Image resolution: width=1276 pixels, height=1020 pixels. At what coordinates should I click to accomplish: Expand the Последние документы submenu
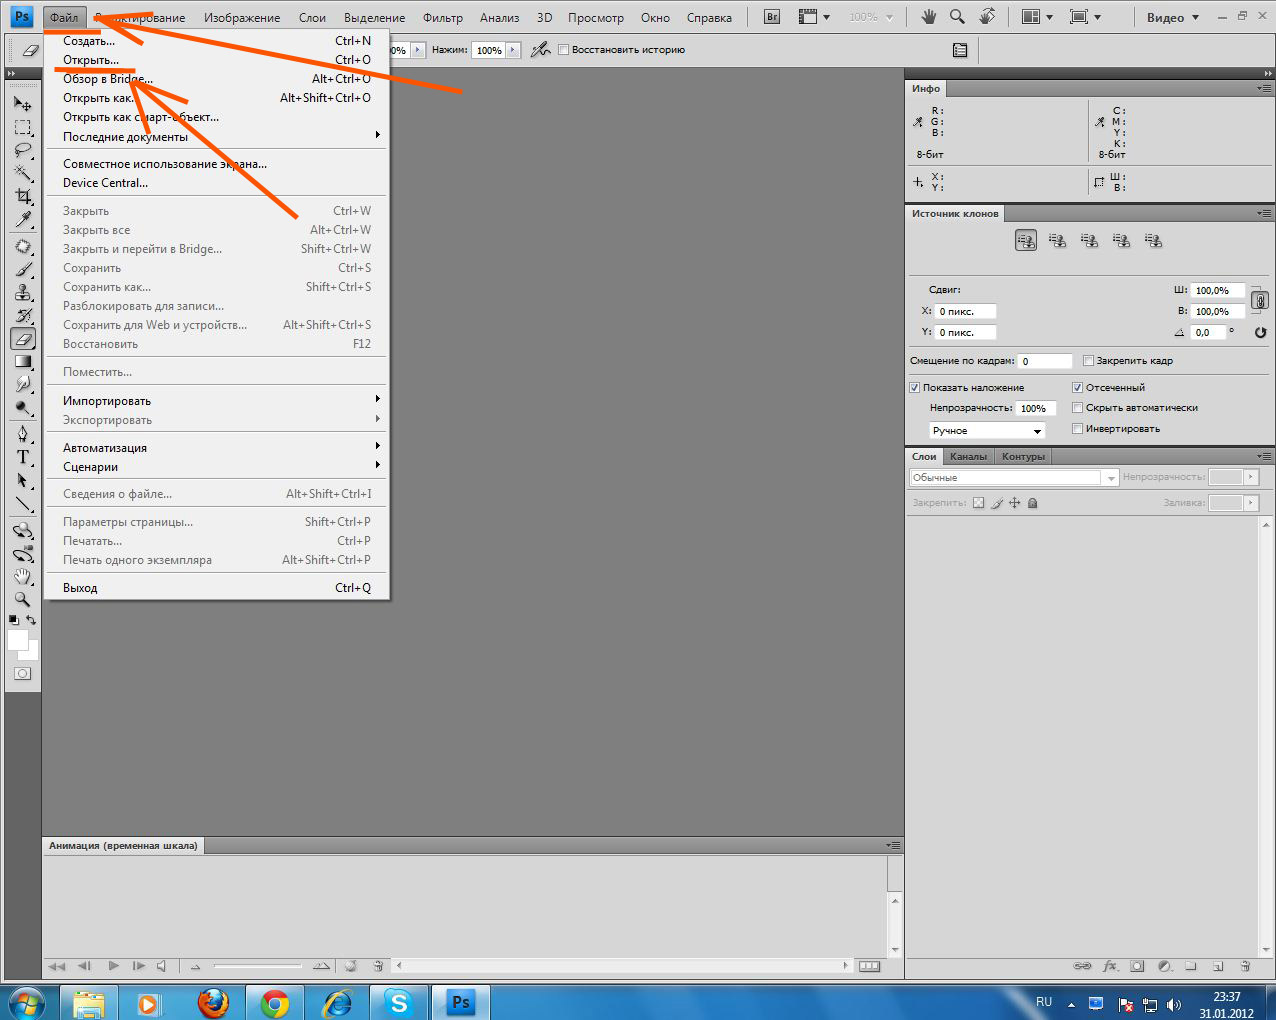pos(217,137)
